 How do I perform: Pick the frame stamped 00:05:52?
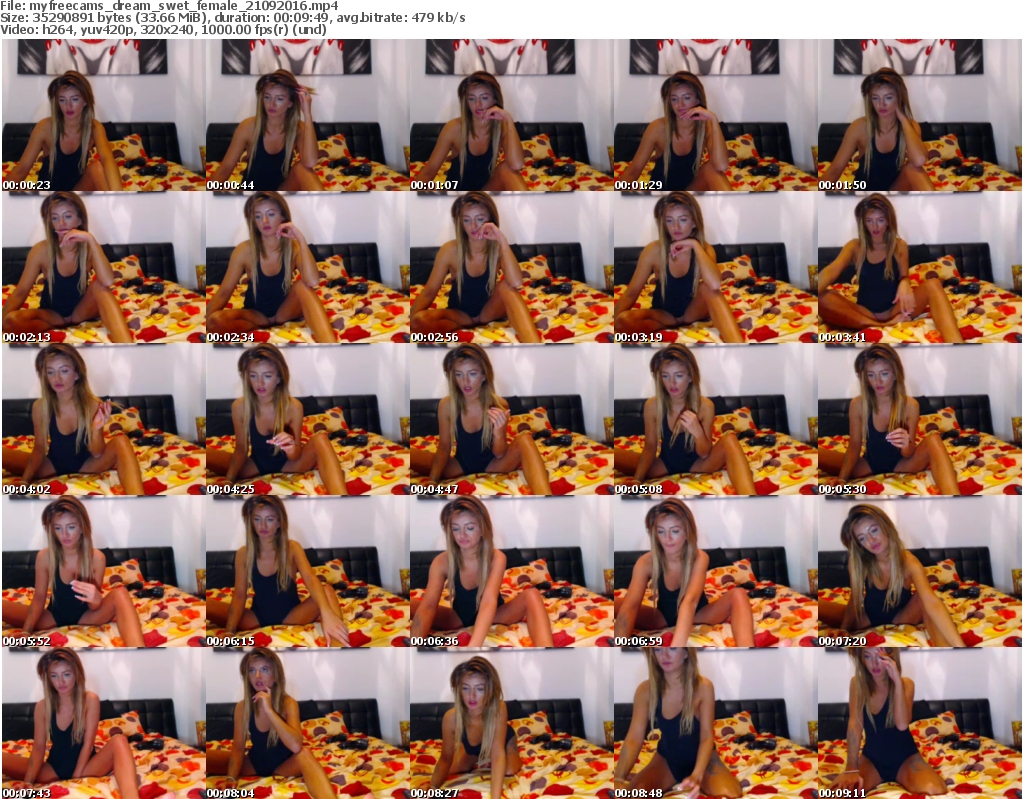tap(103, 571)
